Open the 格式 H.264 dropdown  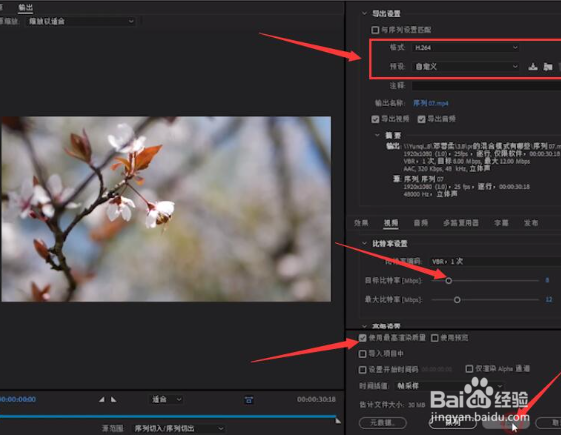(x=465, y=48)
